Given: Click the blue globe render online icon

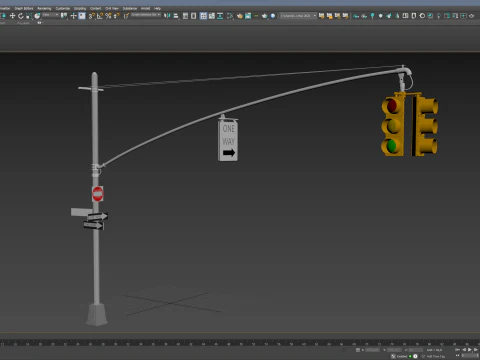Looking at the screenshot, I should point(273,16).
